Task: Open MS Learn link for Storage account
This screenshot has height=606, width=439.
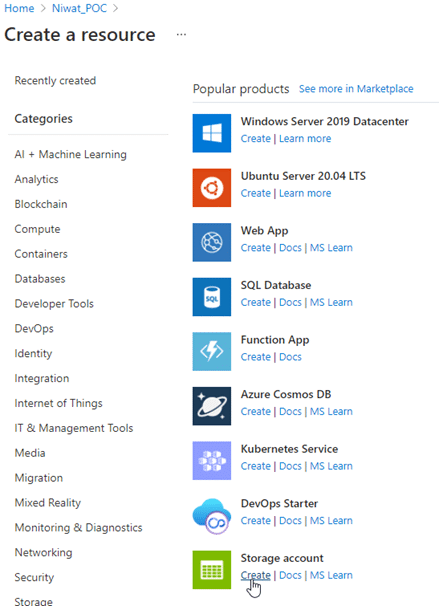Action: tap(331, 575)
